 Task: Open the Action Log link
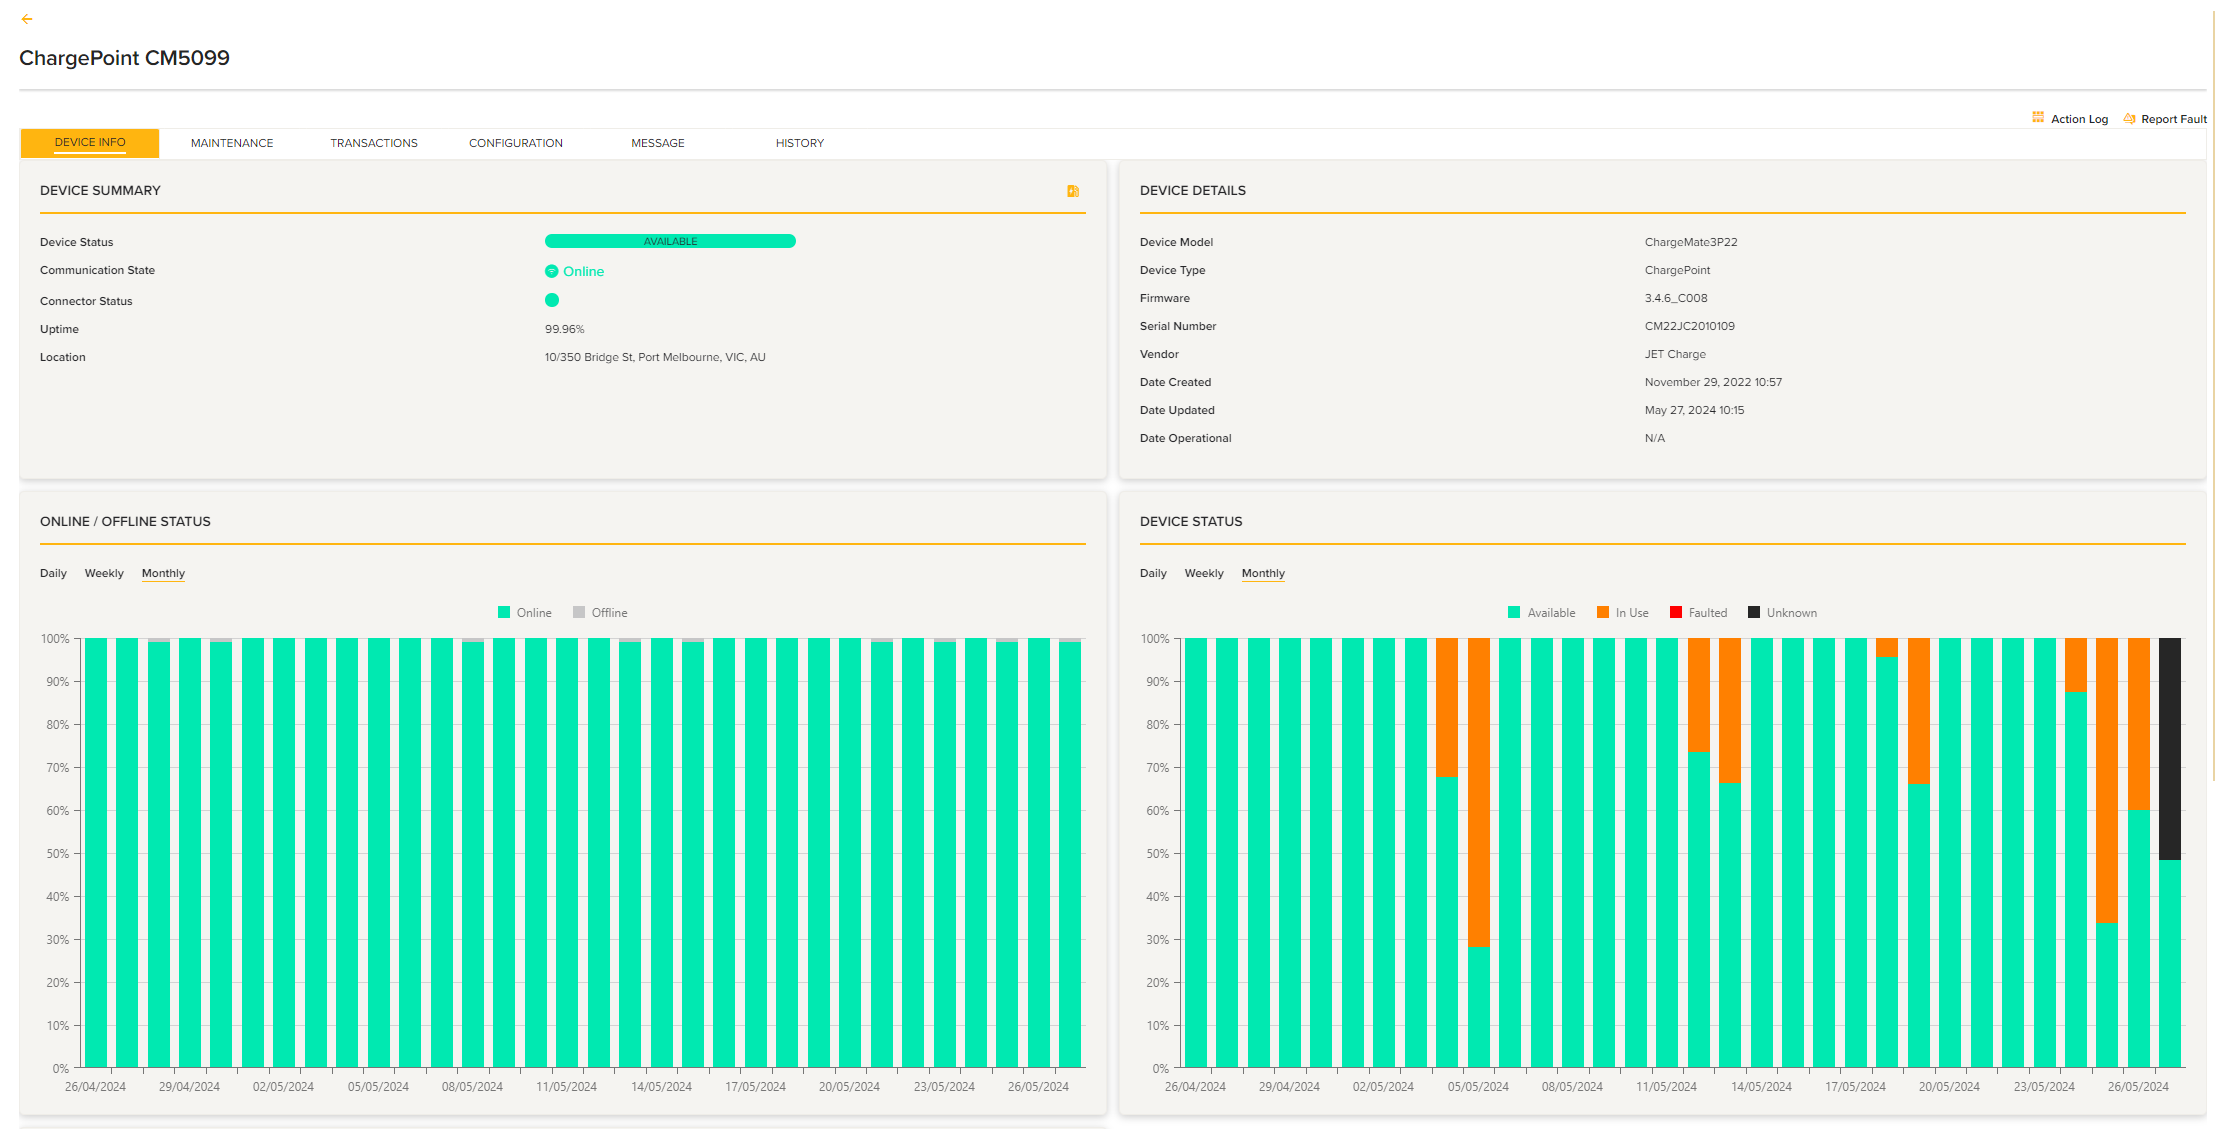[2079, 119]
